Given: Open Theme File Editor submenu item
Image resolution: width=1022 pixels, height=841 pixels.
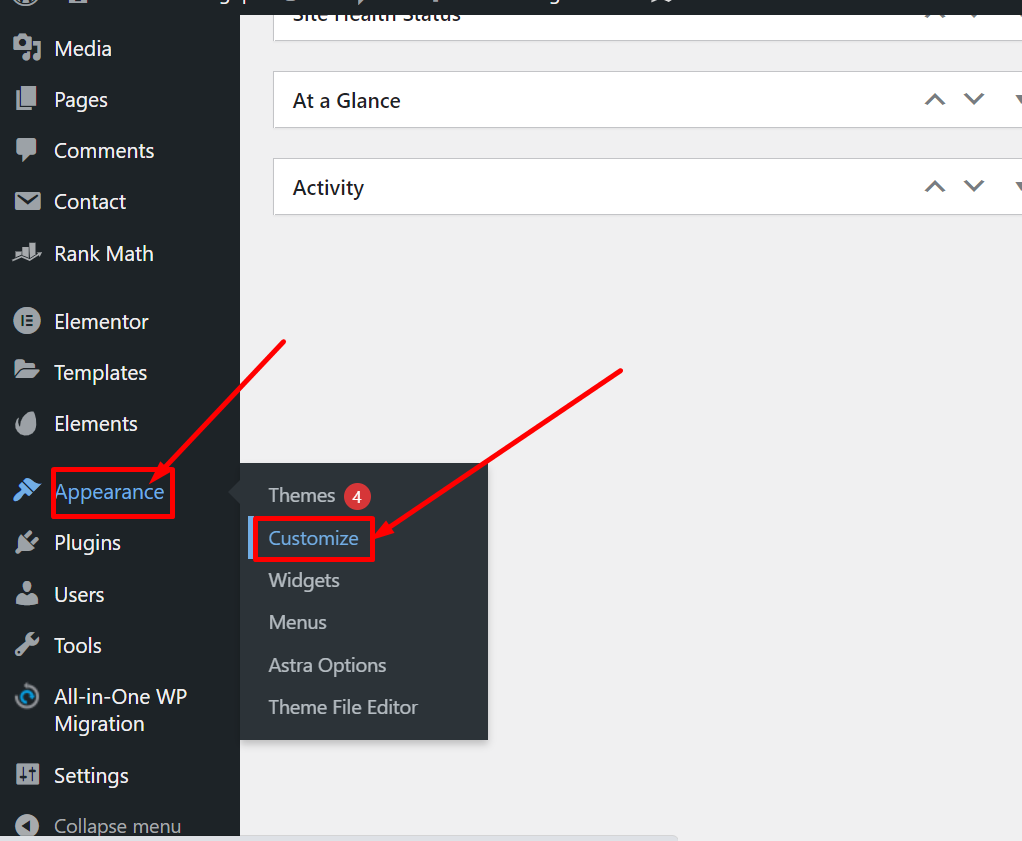Looking at the screenshot, I should point(343,707).
